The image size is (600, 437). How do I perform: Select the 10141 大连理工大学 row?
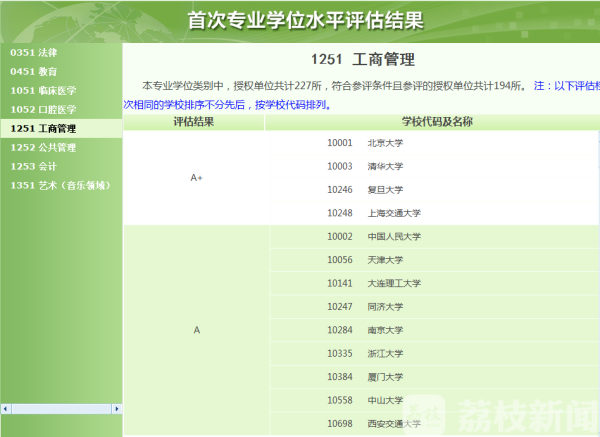pyautogui.click(x=434, y=283)
